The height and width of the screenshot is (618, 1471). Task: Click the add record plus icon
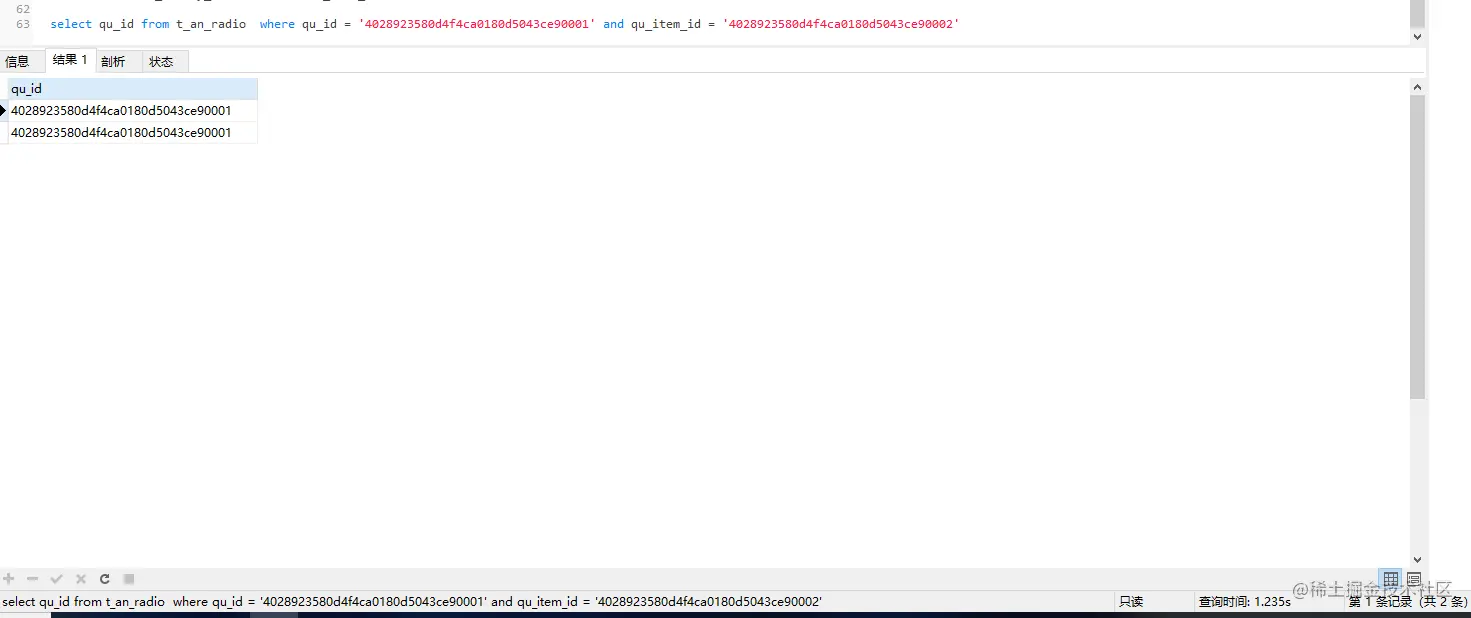[x=9, y=579]
